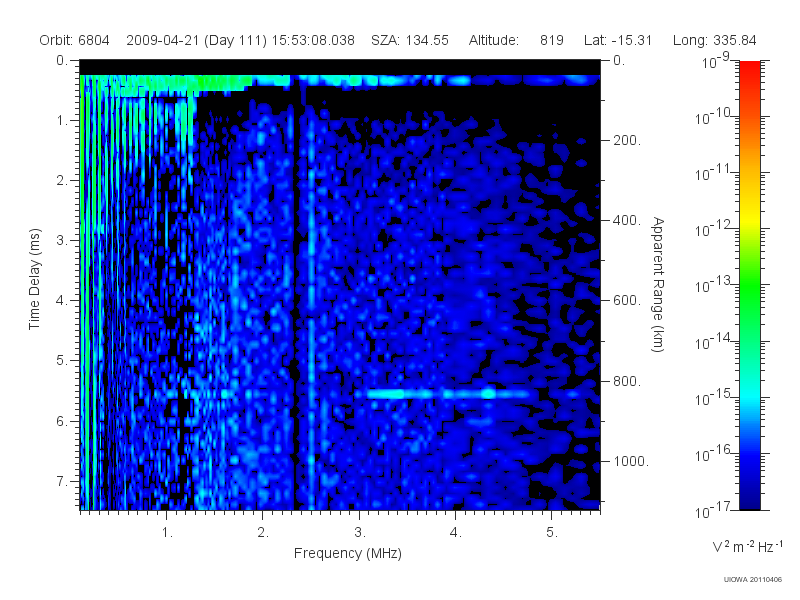Click the 'Lat: -15.31' header value
The height and width of the screenshot is (600, 800).
(618, 40)
